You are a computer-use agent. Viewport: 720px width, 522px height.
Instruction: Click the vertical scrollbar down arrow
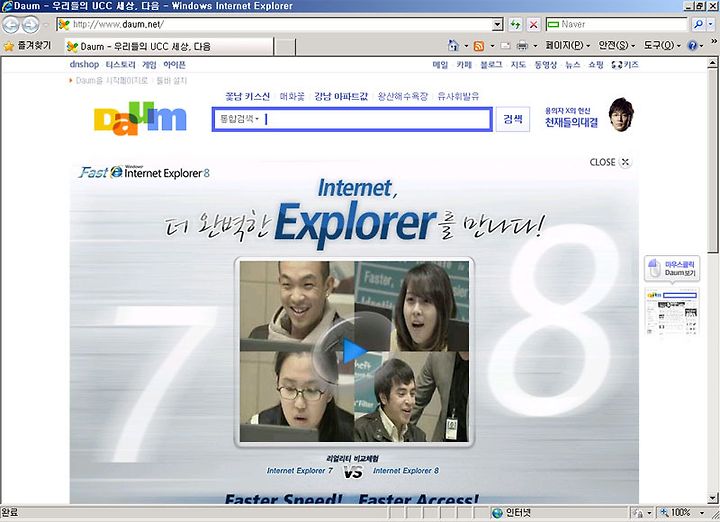click(x=712, y=498)
